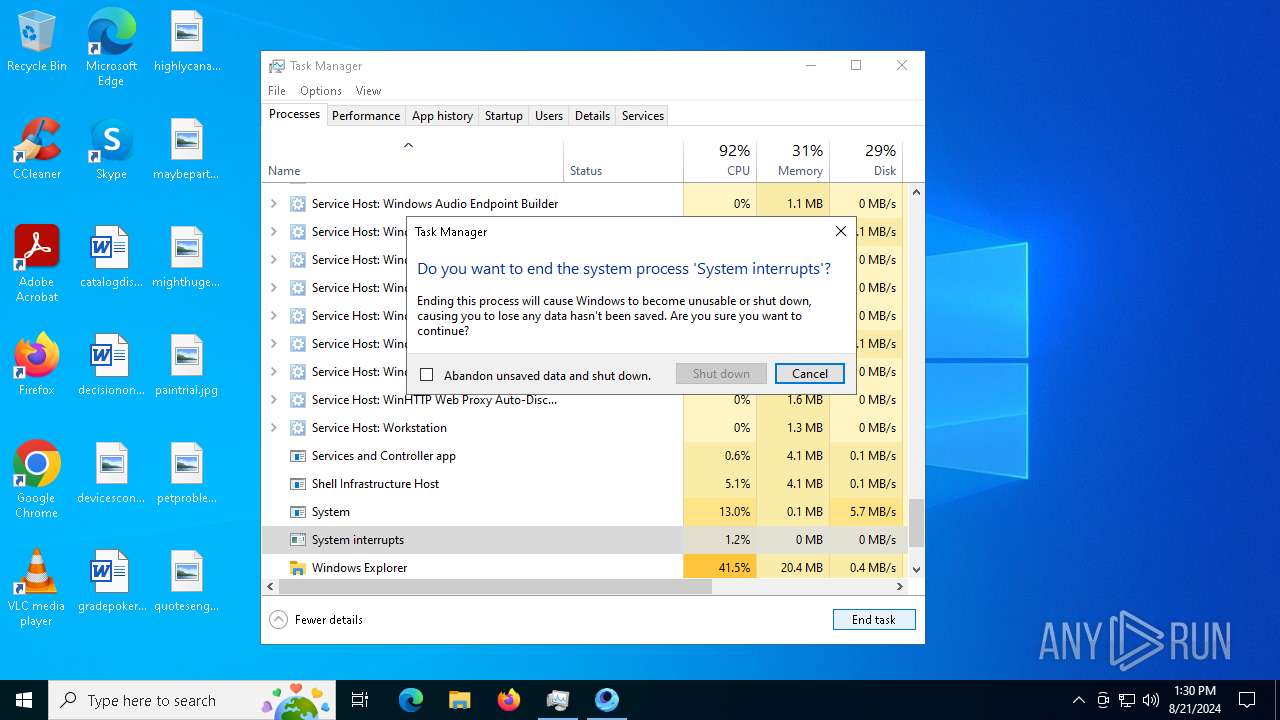
Task: Sort by the Disk column header
Action: [x=866, y=160]
